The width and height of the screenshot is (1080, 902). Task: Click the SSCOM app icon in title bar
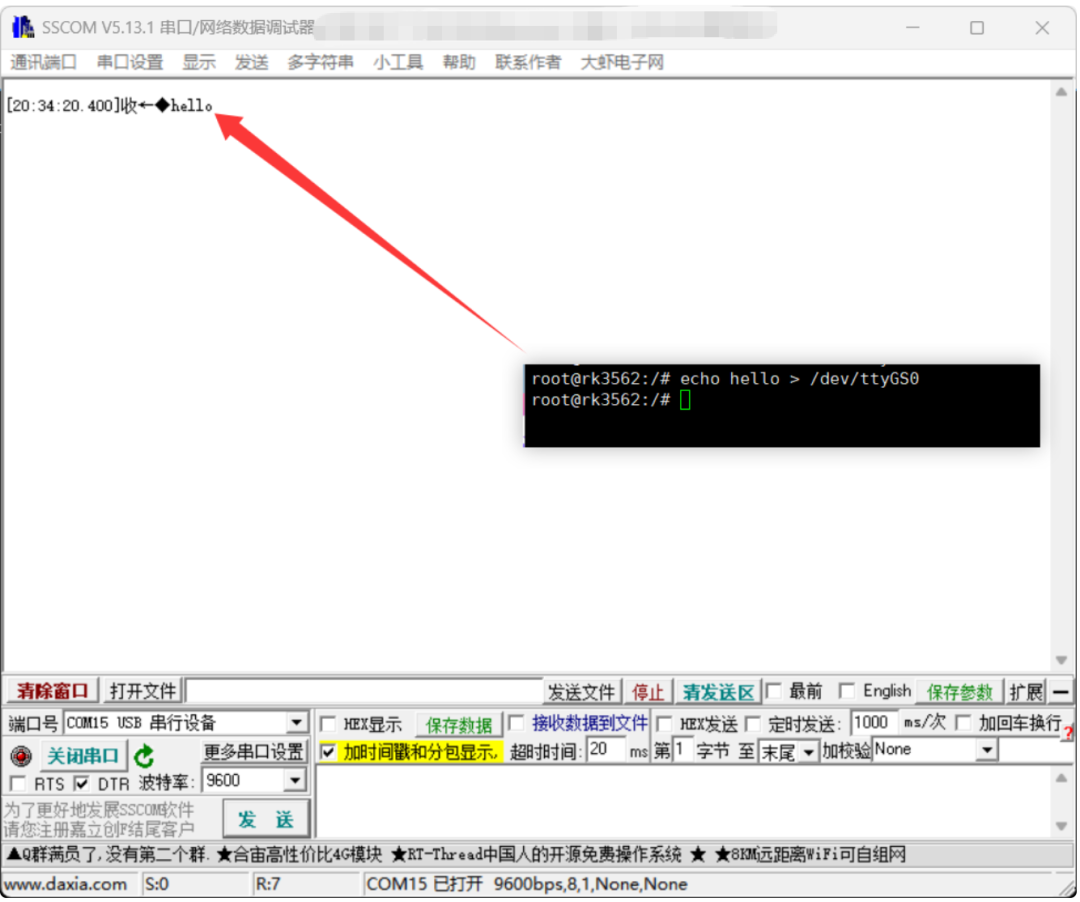point(23,28)
